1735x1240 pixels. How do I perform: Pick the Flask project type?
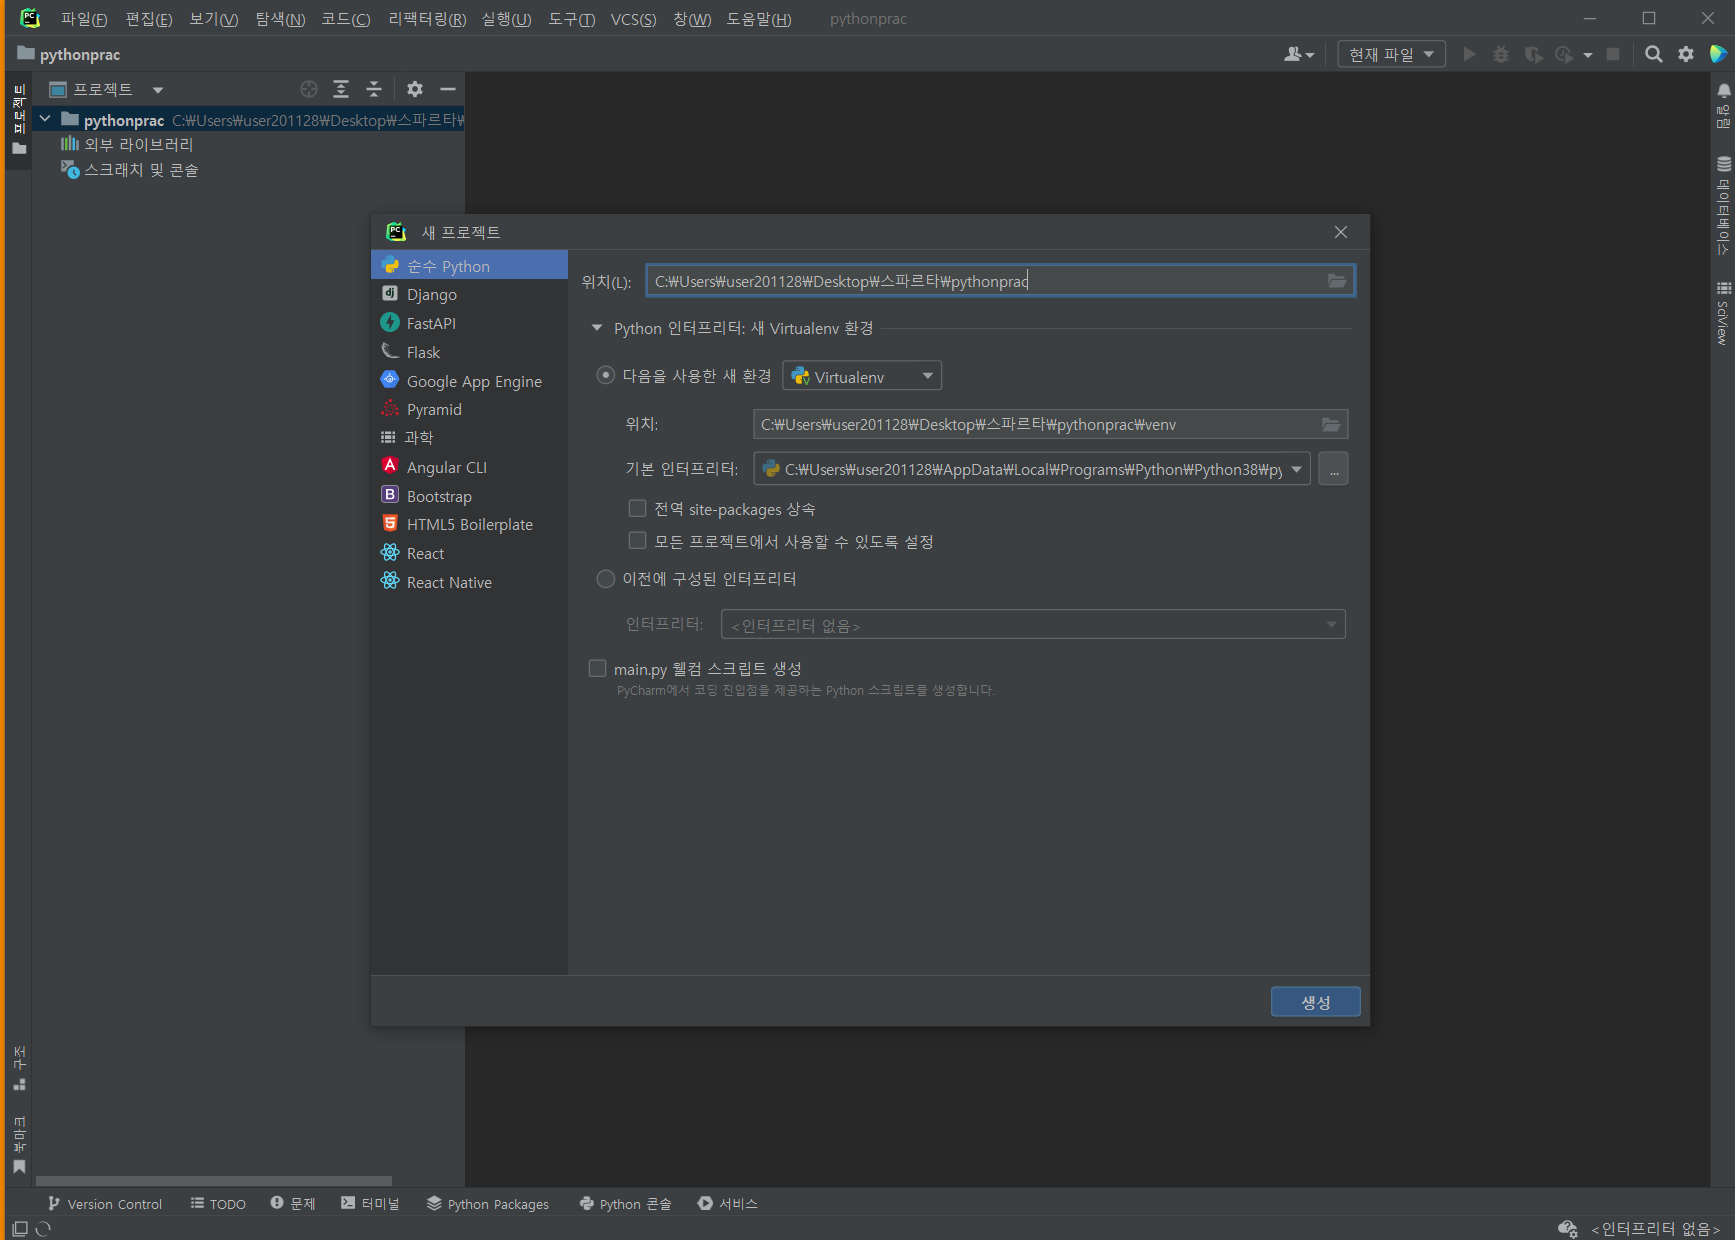(469, 352)
